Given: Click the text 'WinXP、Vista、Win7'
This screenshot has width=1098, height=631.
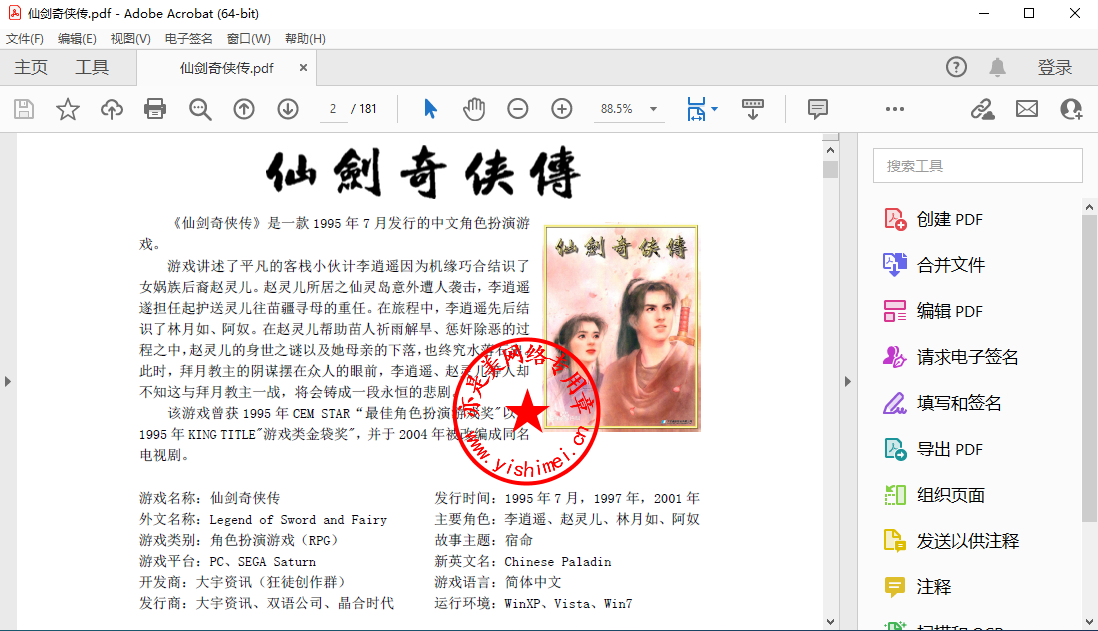Looking at the screenshot, I should click(568, 604).
